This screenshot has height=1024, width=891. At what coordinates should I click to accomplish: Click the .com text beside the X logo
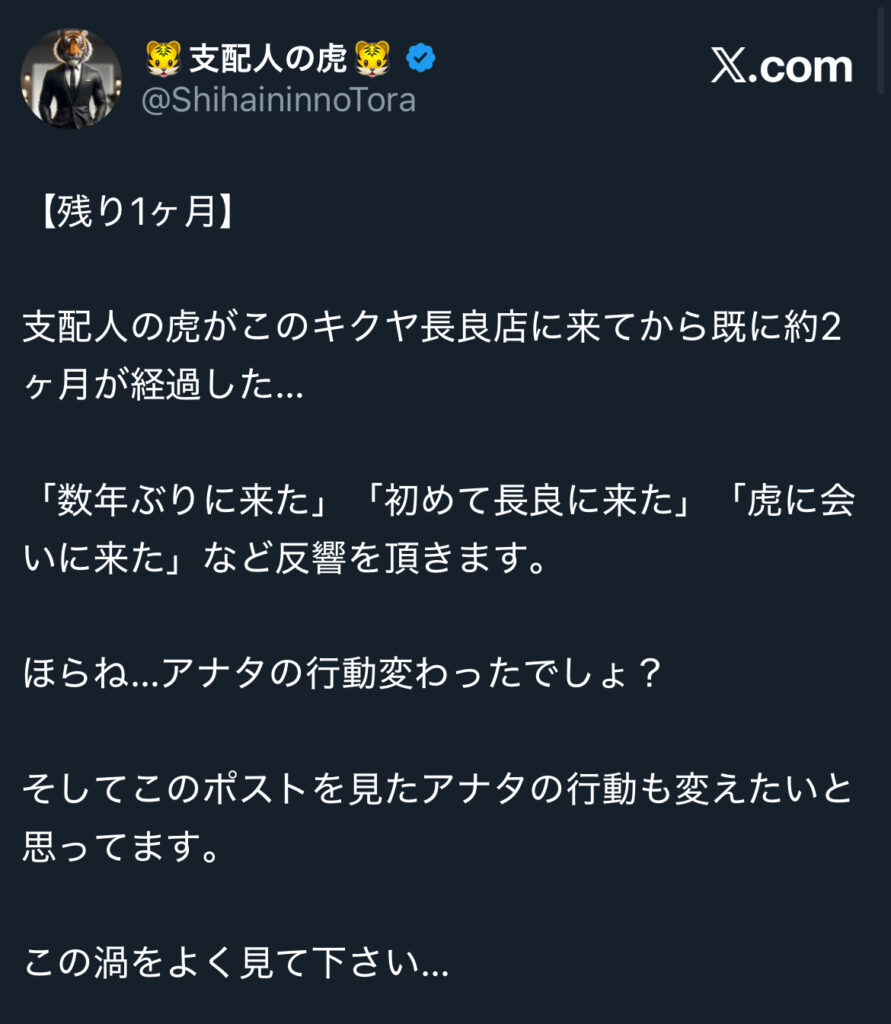(806, 67)
